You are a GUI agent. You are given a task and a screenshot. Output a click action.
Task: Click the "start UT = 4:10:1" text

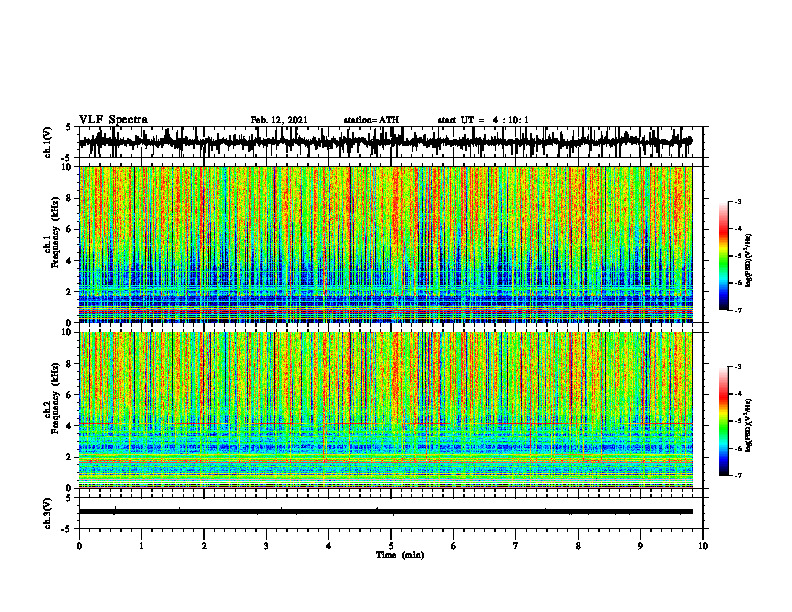click(x=483, y=120)
